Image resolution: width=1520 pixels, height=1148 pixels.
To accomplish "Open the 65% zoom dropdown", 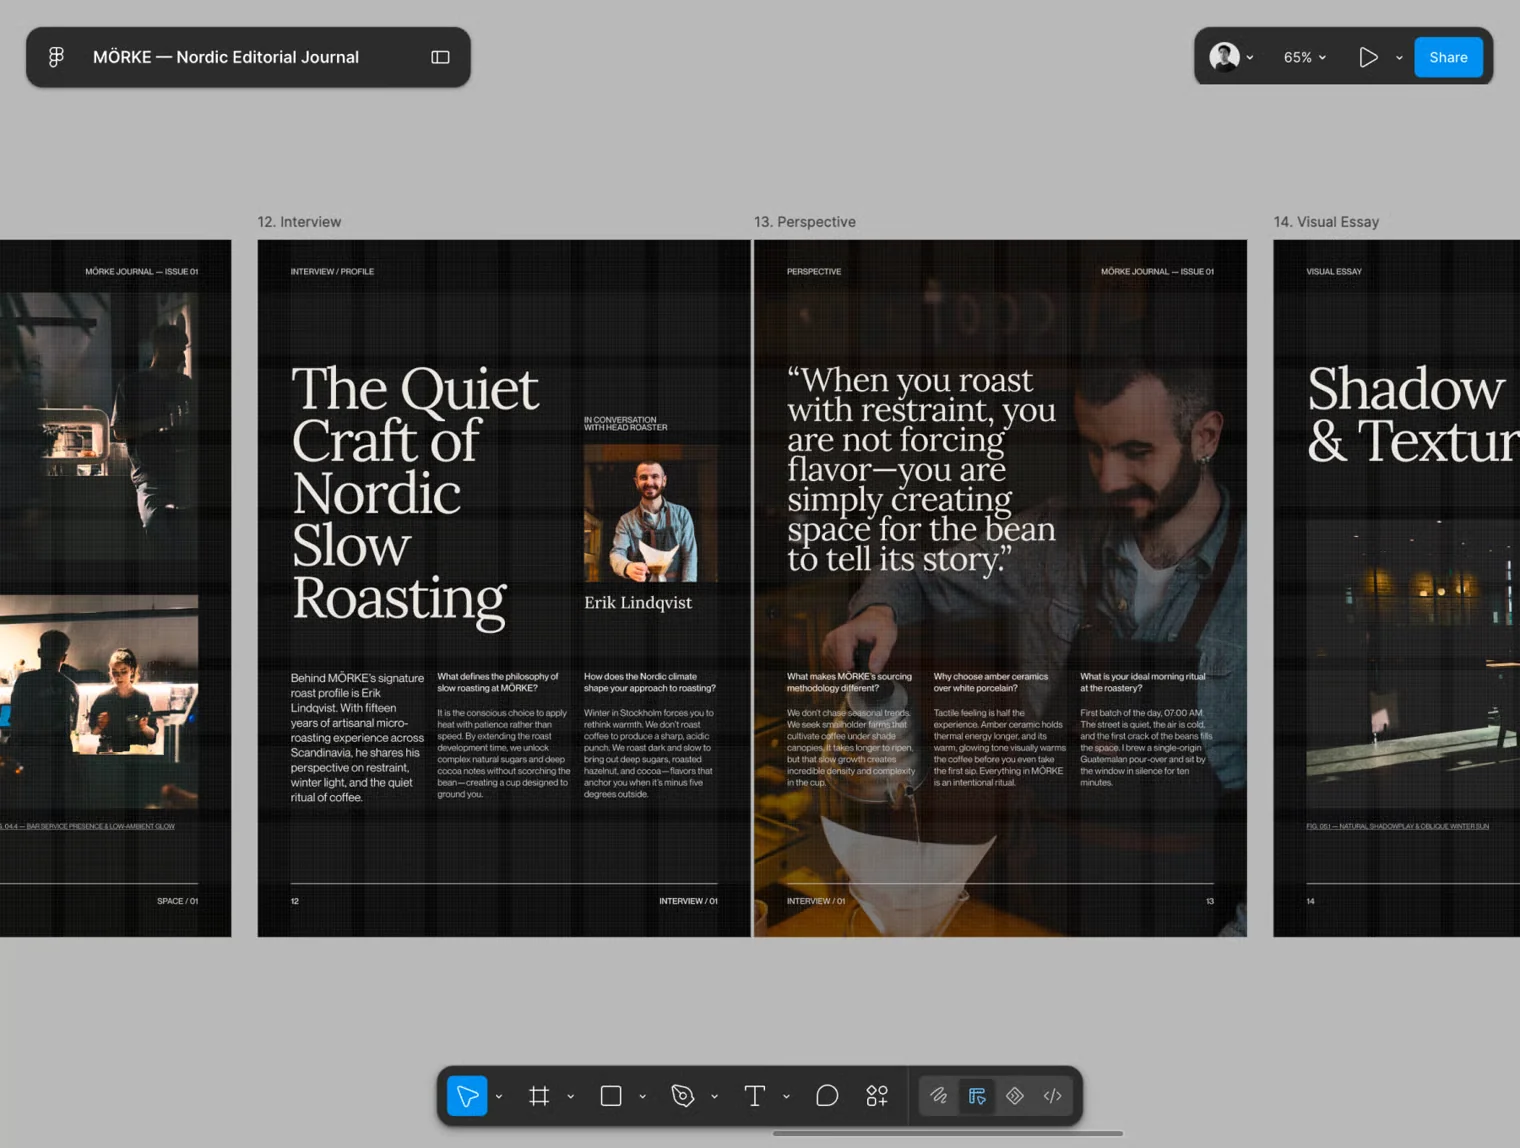I will 1304,57.
